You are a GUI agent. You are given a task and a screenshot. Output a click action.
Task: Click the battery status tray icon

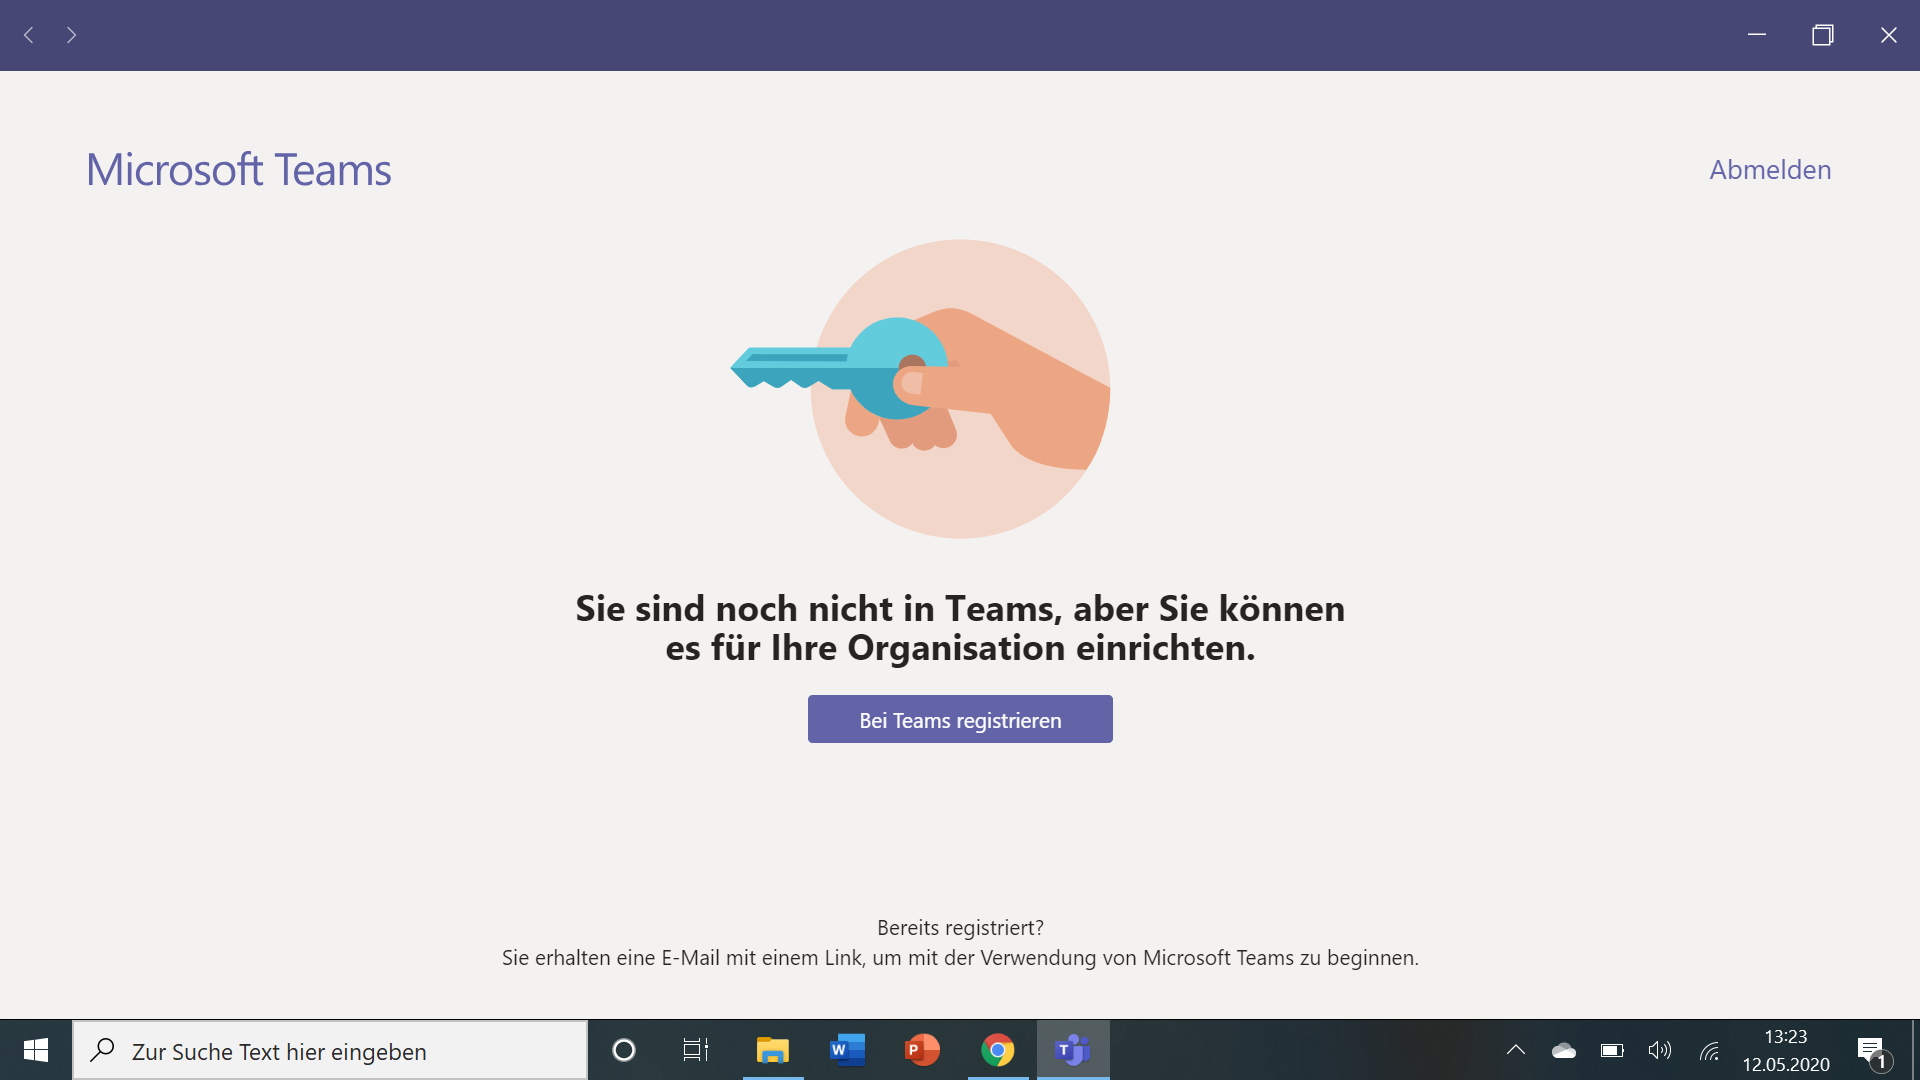(x=1612, y=1050)
